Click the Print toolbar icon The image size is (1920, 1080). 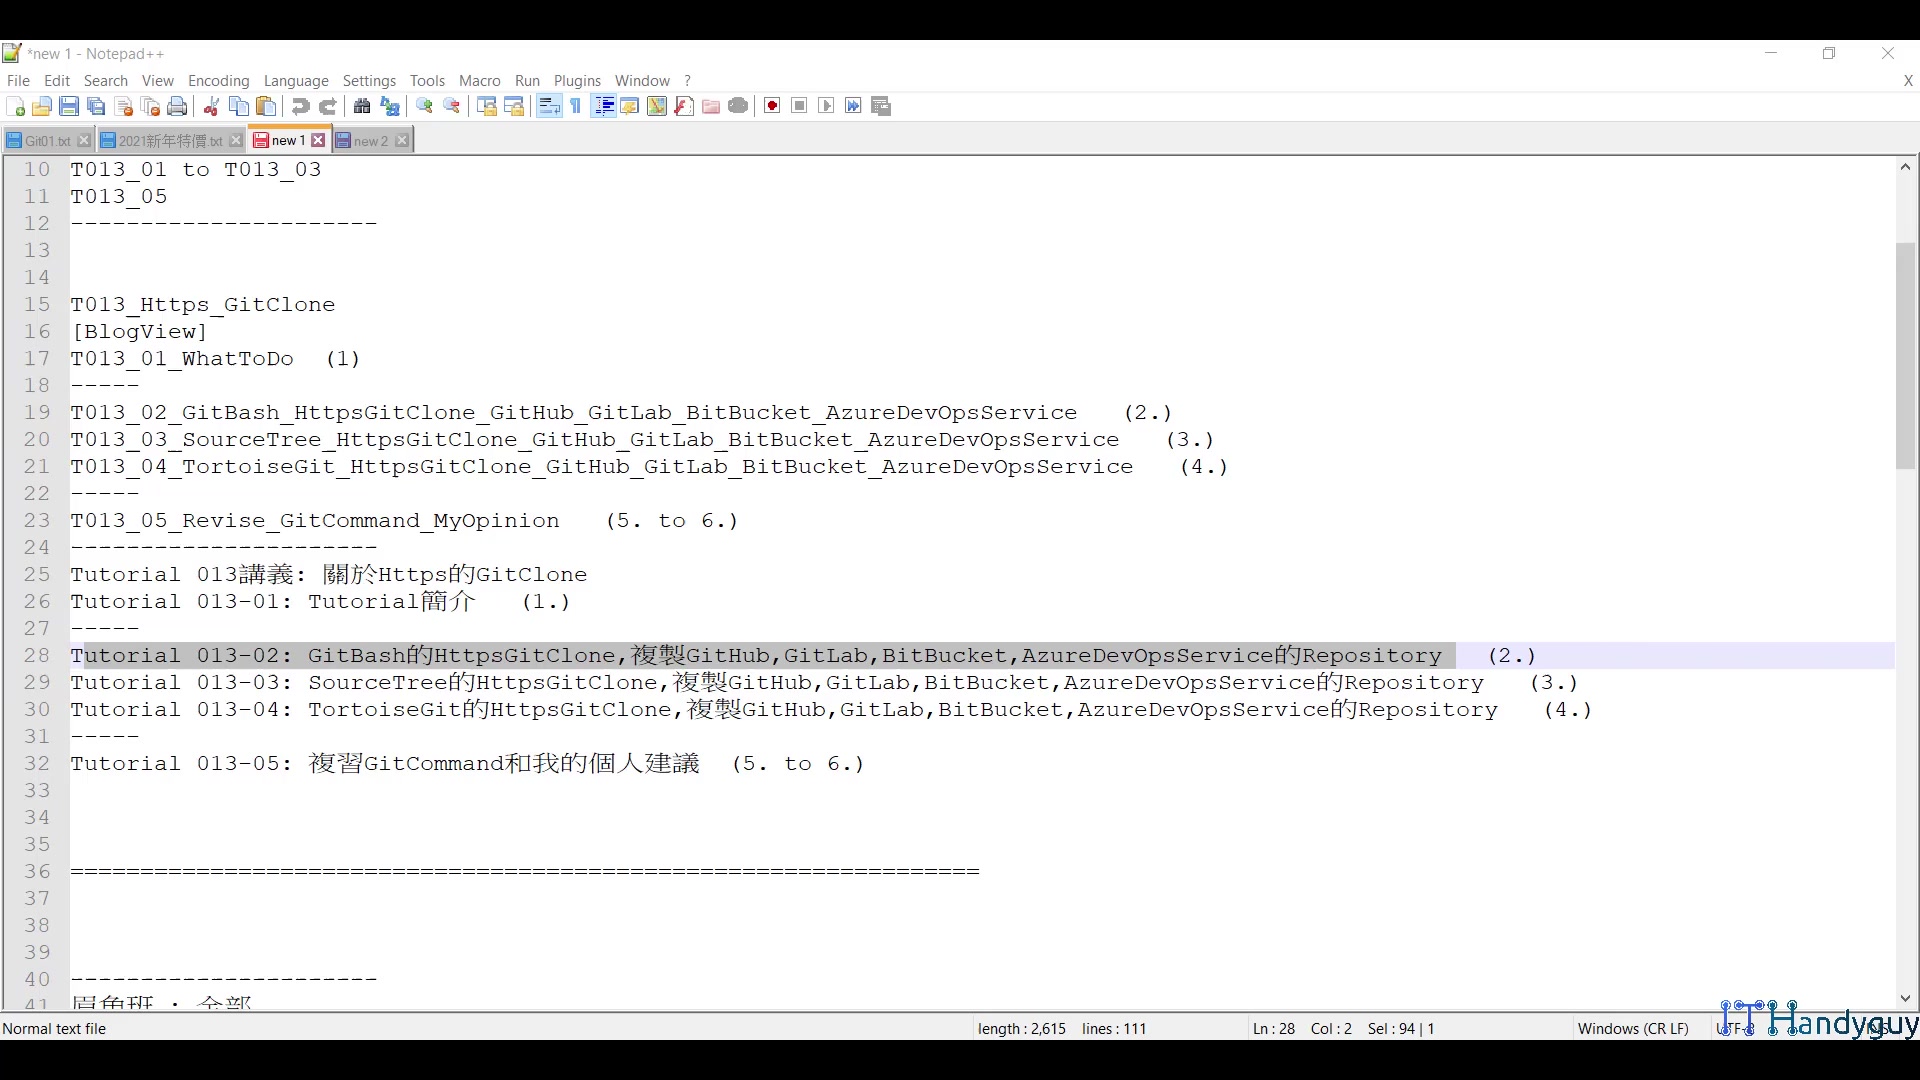click(x=177, y=106)
